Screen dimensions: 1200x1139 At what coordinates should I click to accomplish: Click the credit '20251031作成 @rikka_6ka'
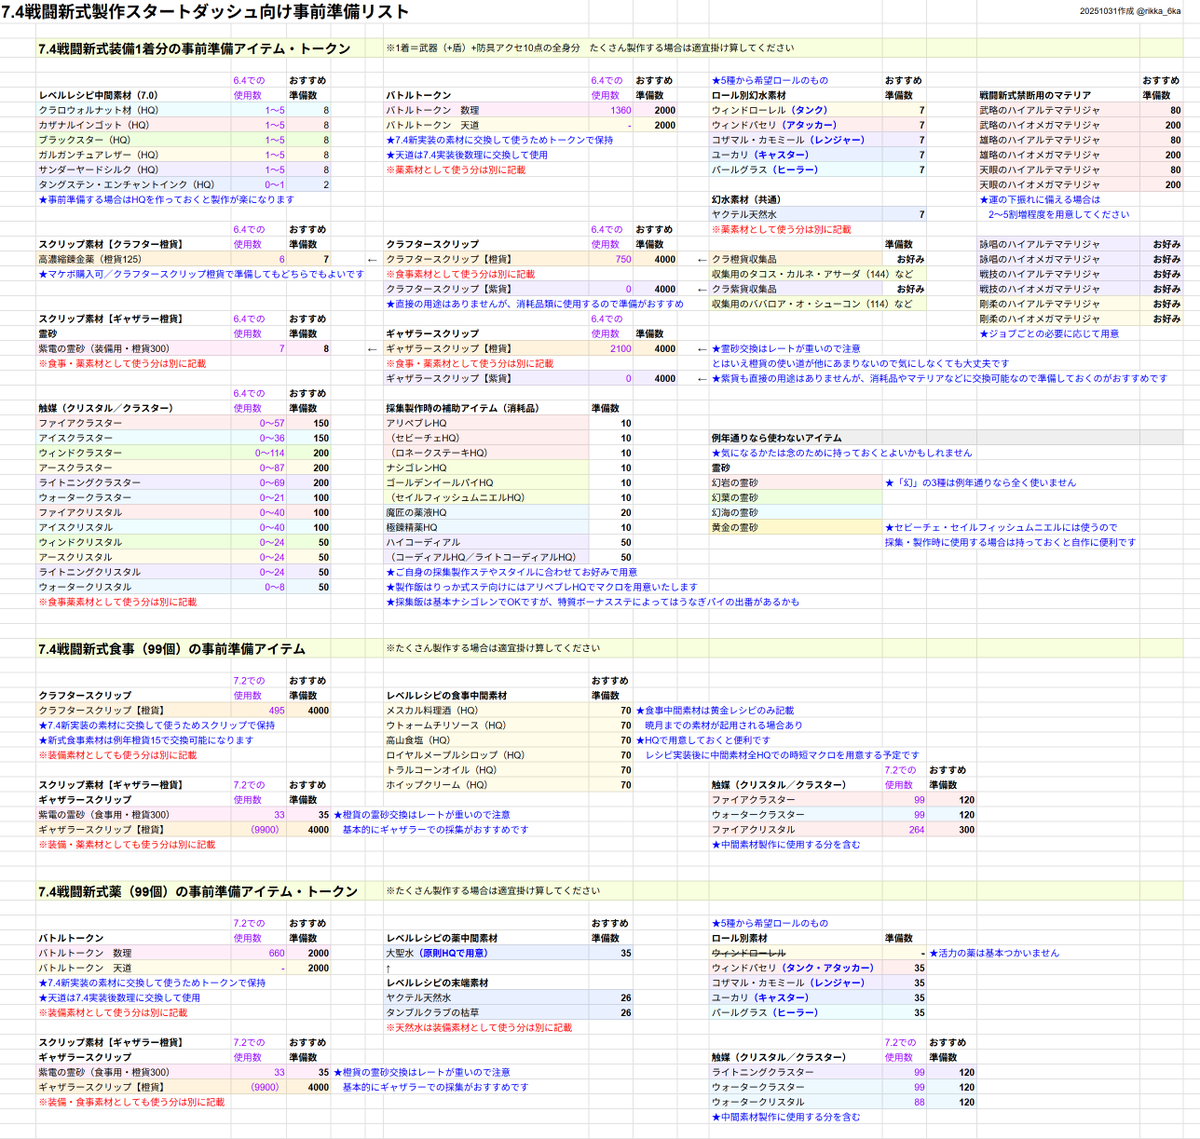[1130, 11]
